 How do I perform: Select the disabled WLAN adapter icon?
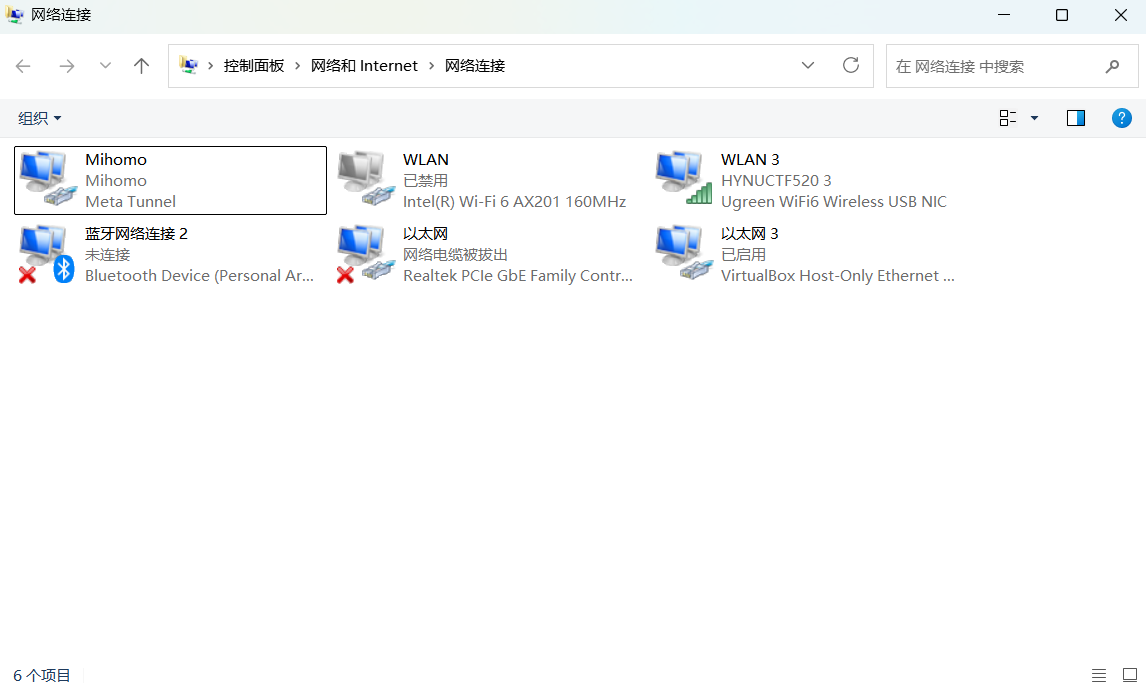[x=364, y=179]
